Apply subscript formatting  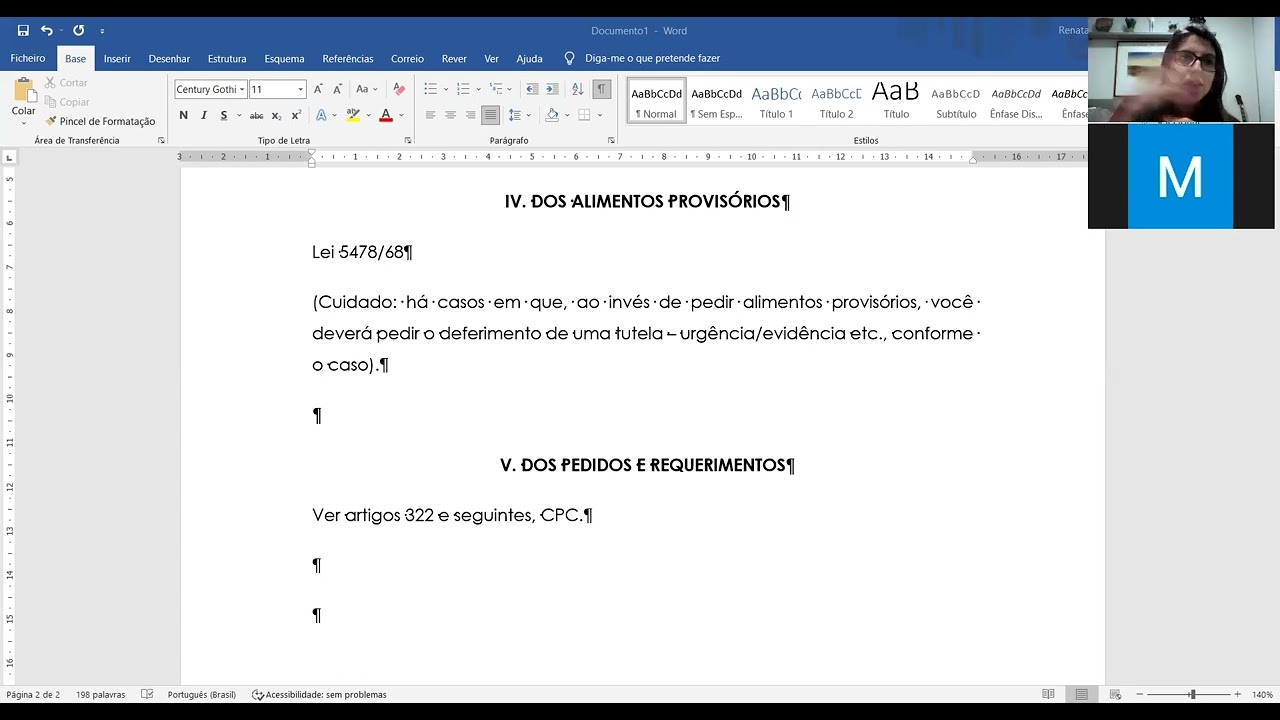(x=277, y=115)
